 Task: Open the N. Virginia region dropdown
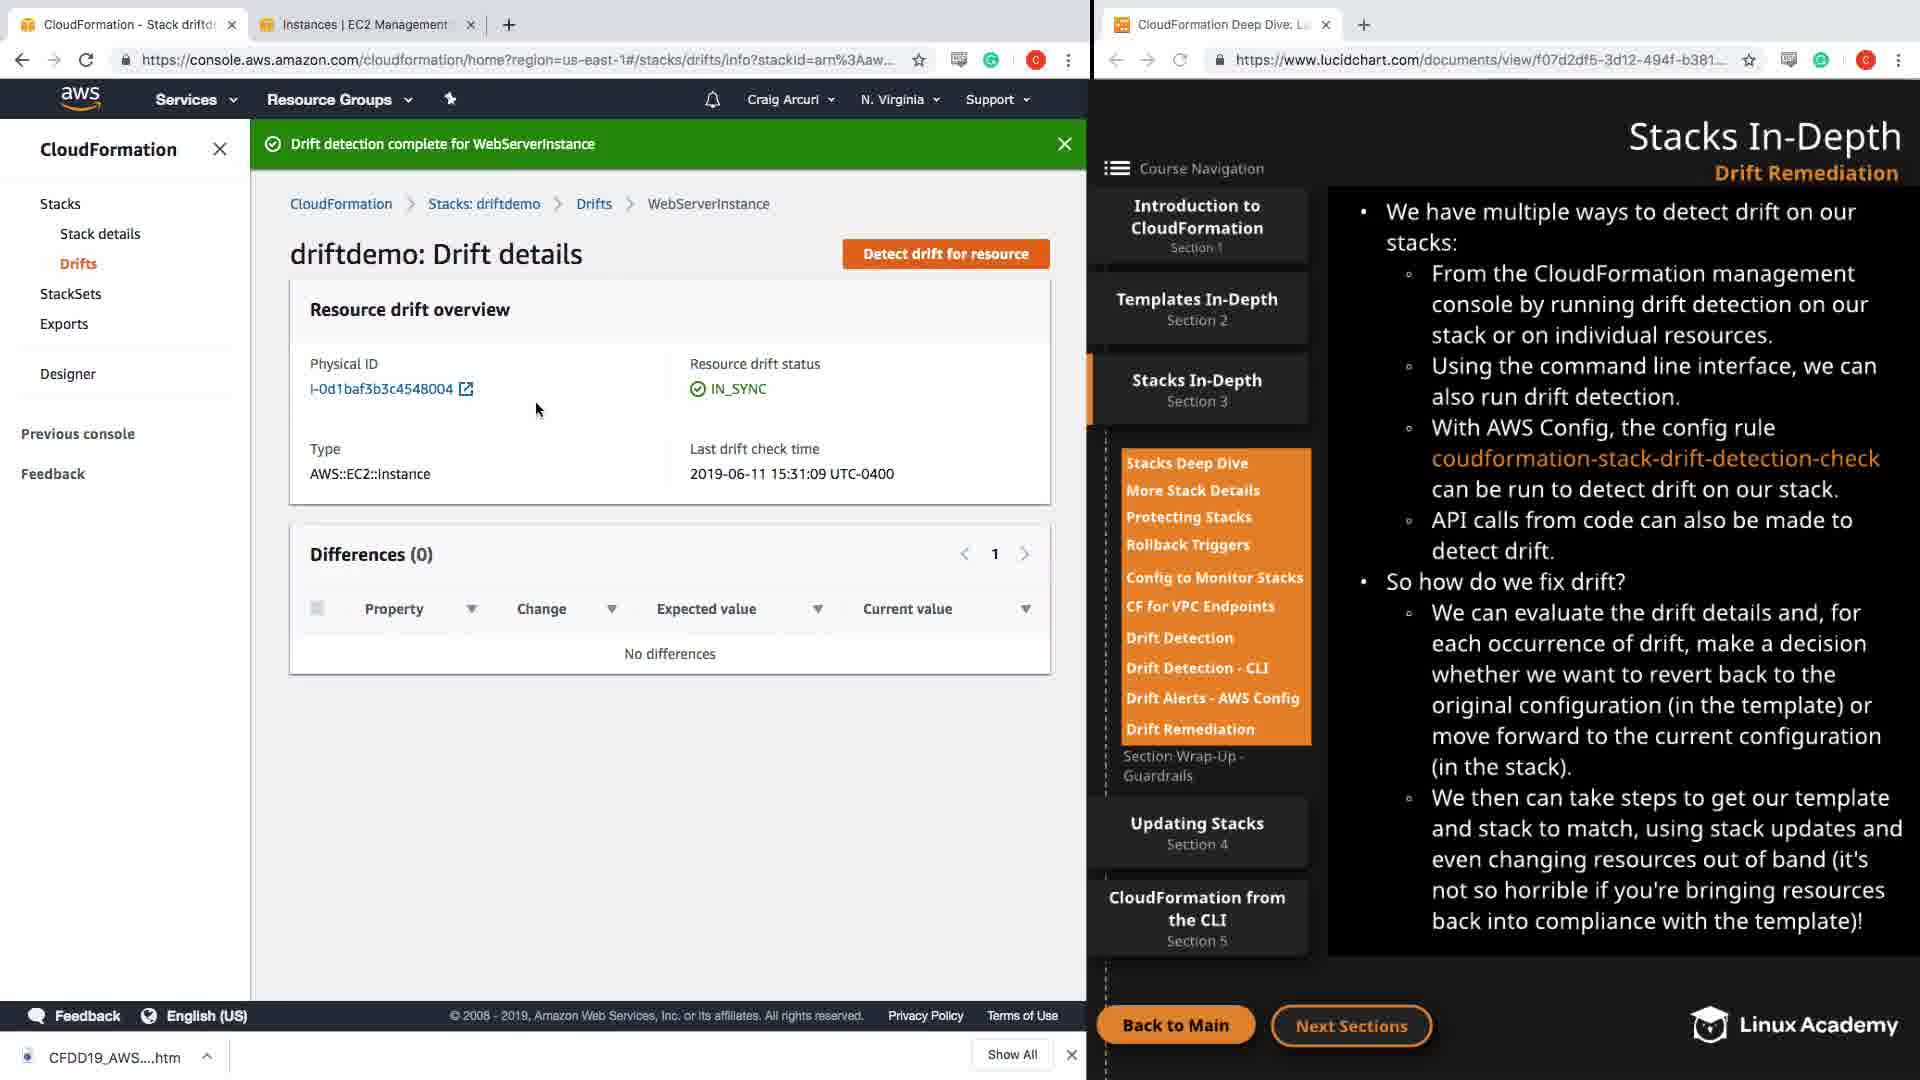(900, 100)
